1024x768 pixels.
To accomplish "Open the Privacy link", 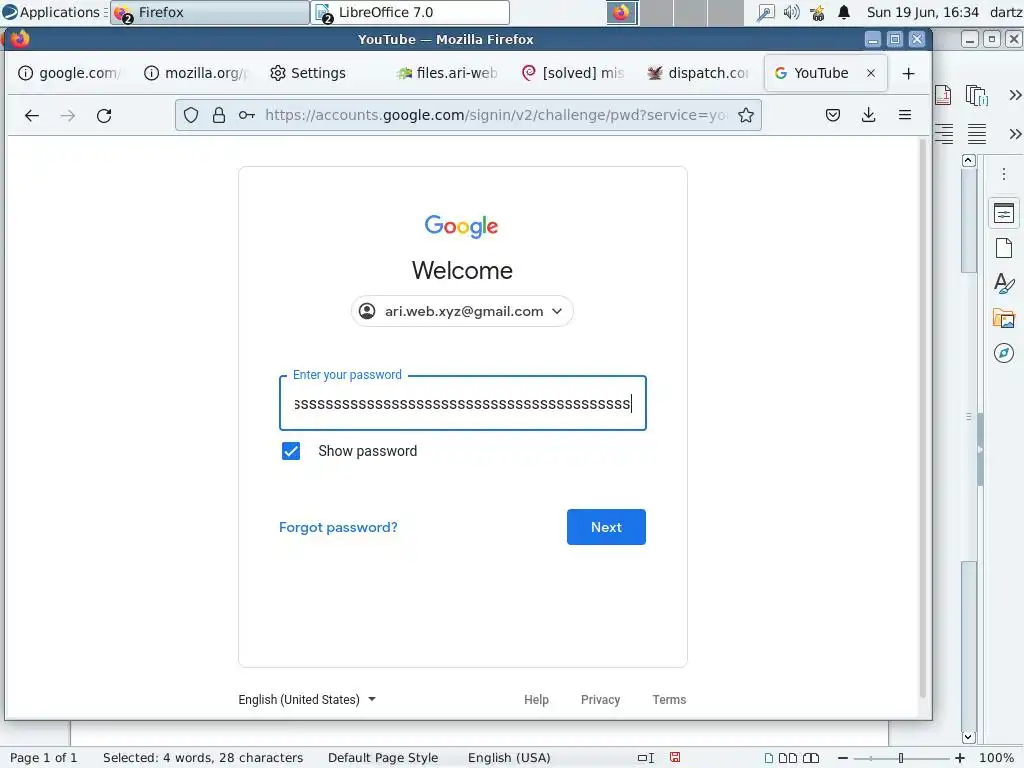I will click(600, 699).
